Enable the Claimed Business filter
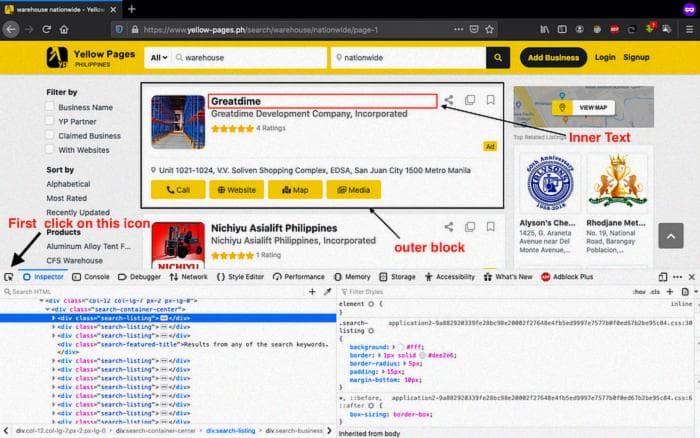 (x=50, y=135)
